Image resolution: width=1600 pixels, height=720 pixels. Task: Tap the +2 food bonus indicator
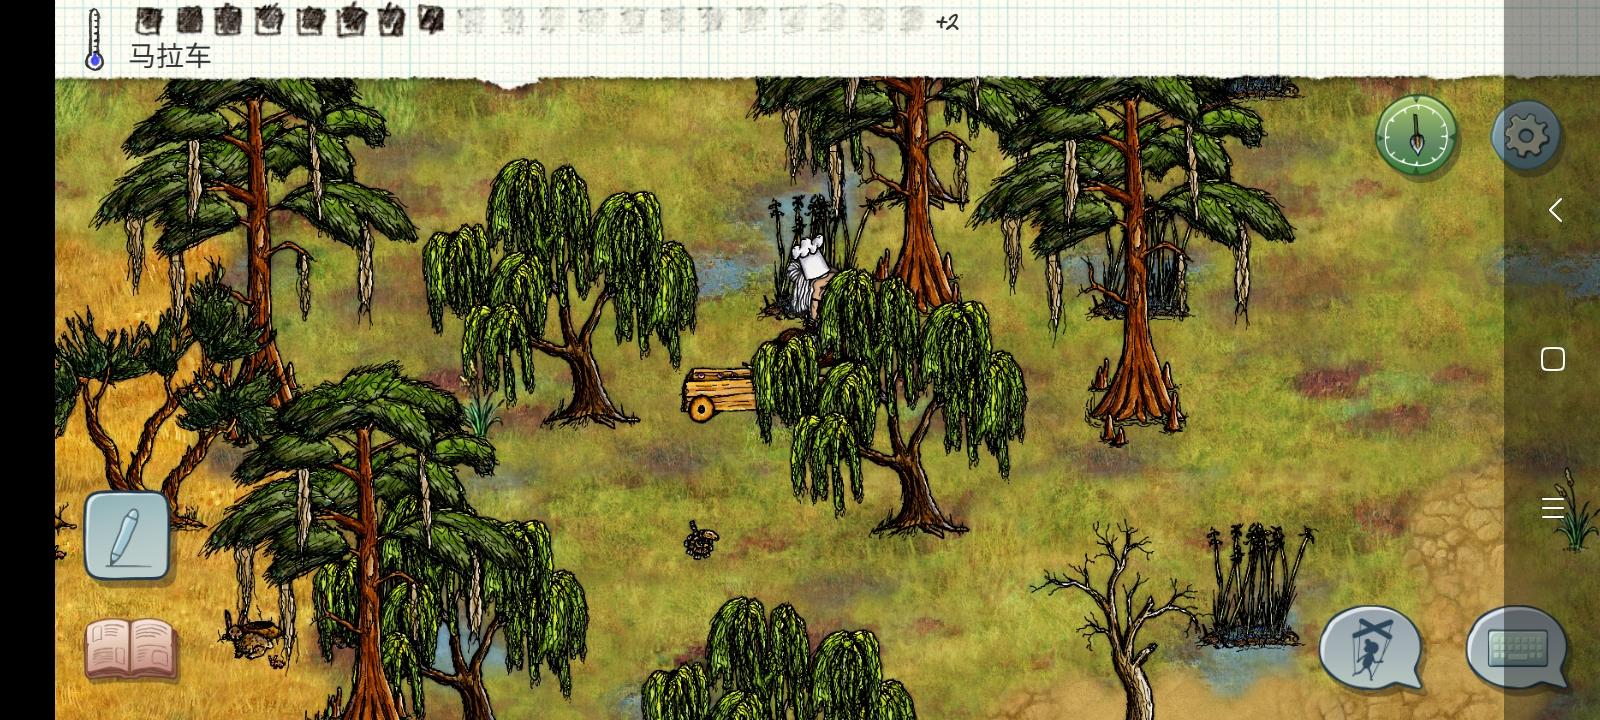pyautogui.click(x=947, y=22)
